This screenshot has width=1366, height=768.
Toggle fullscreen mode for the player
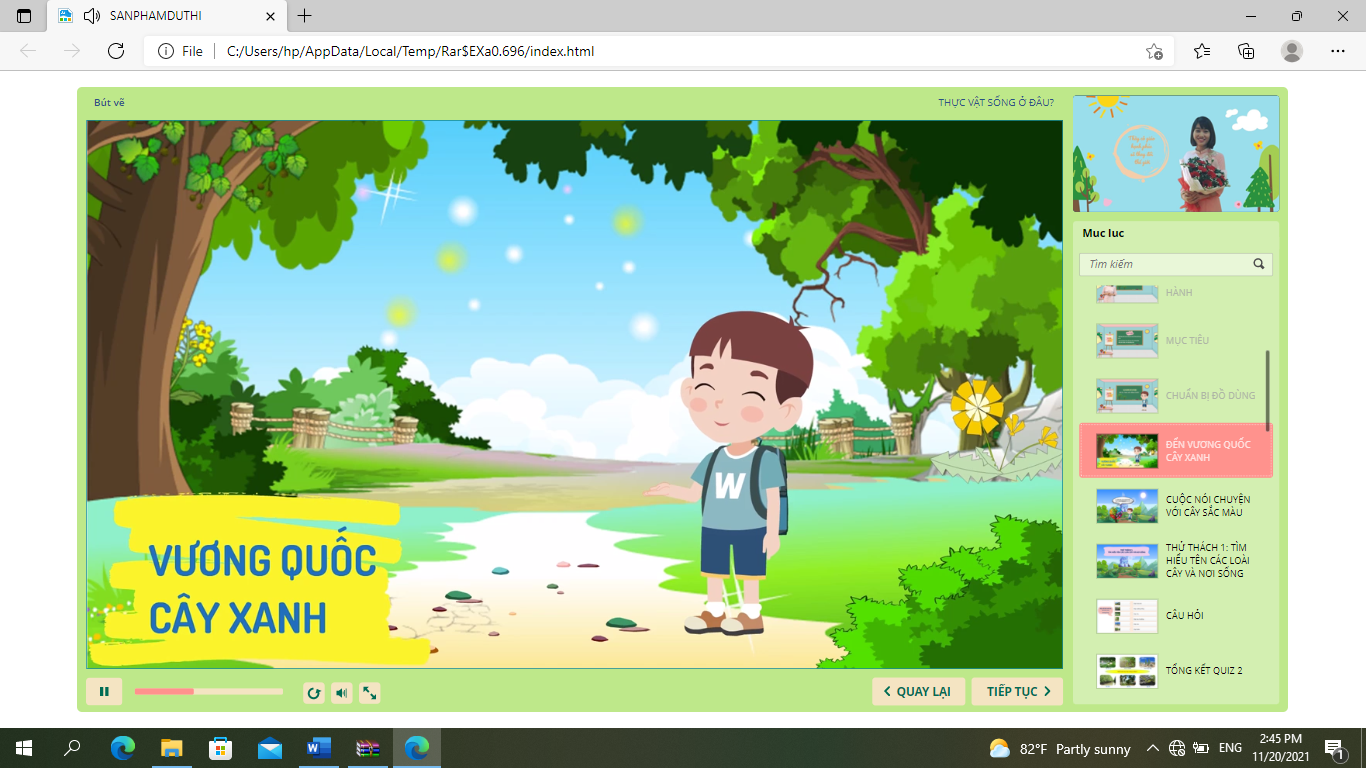[x=370, y=693]
